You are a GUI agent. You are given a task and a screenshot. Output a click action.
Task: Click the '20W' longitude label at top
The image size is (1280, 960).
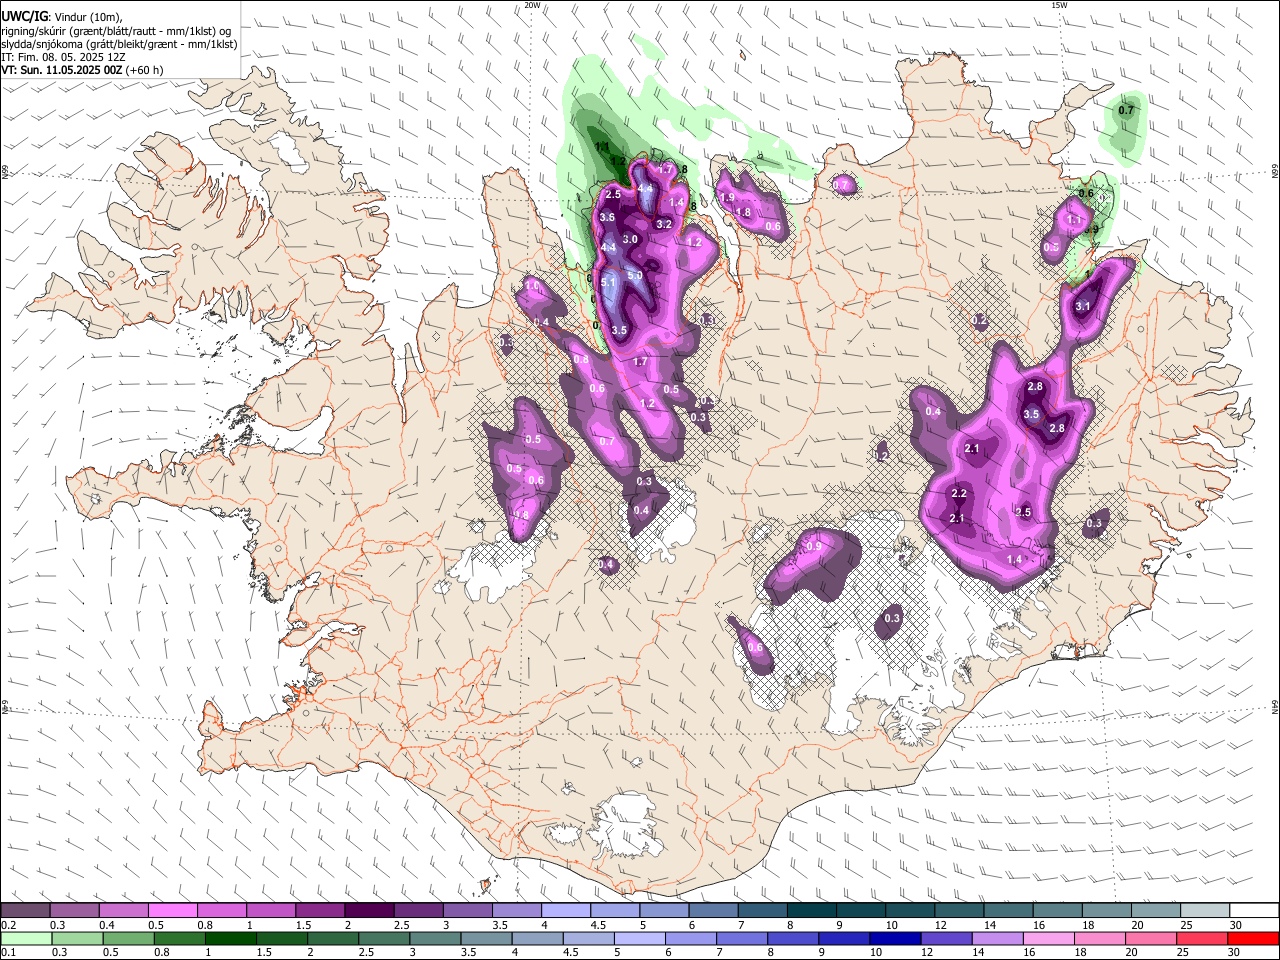coord(532,5)
